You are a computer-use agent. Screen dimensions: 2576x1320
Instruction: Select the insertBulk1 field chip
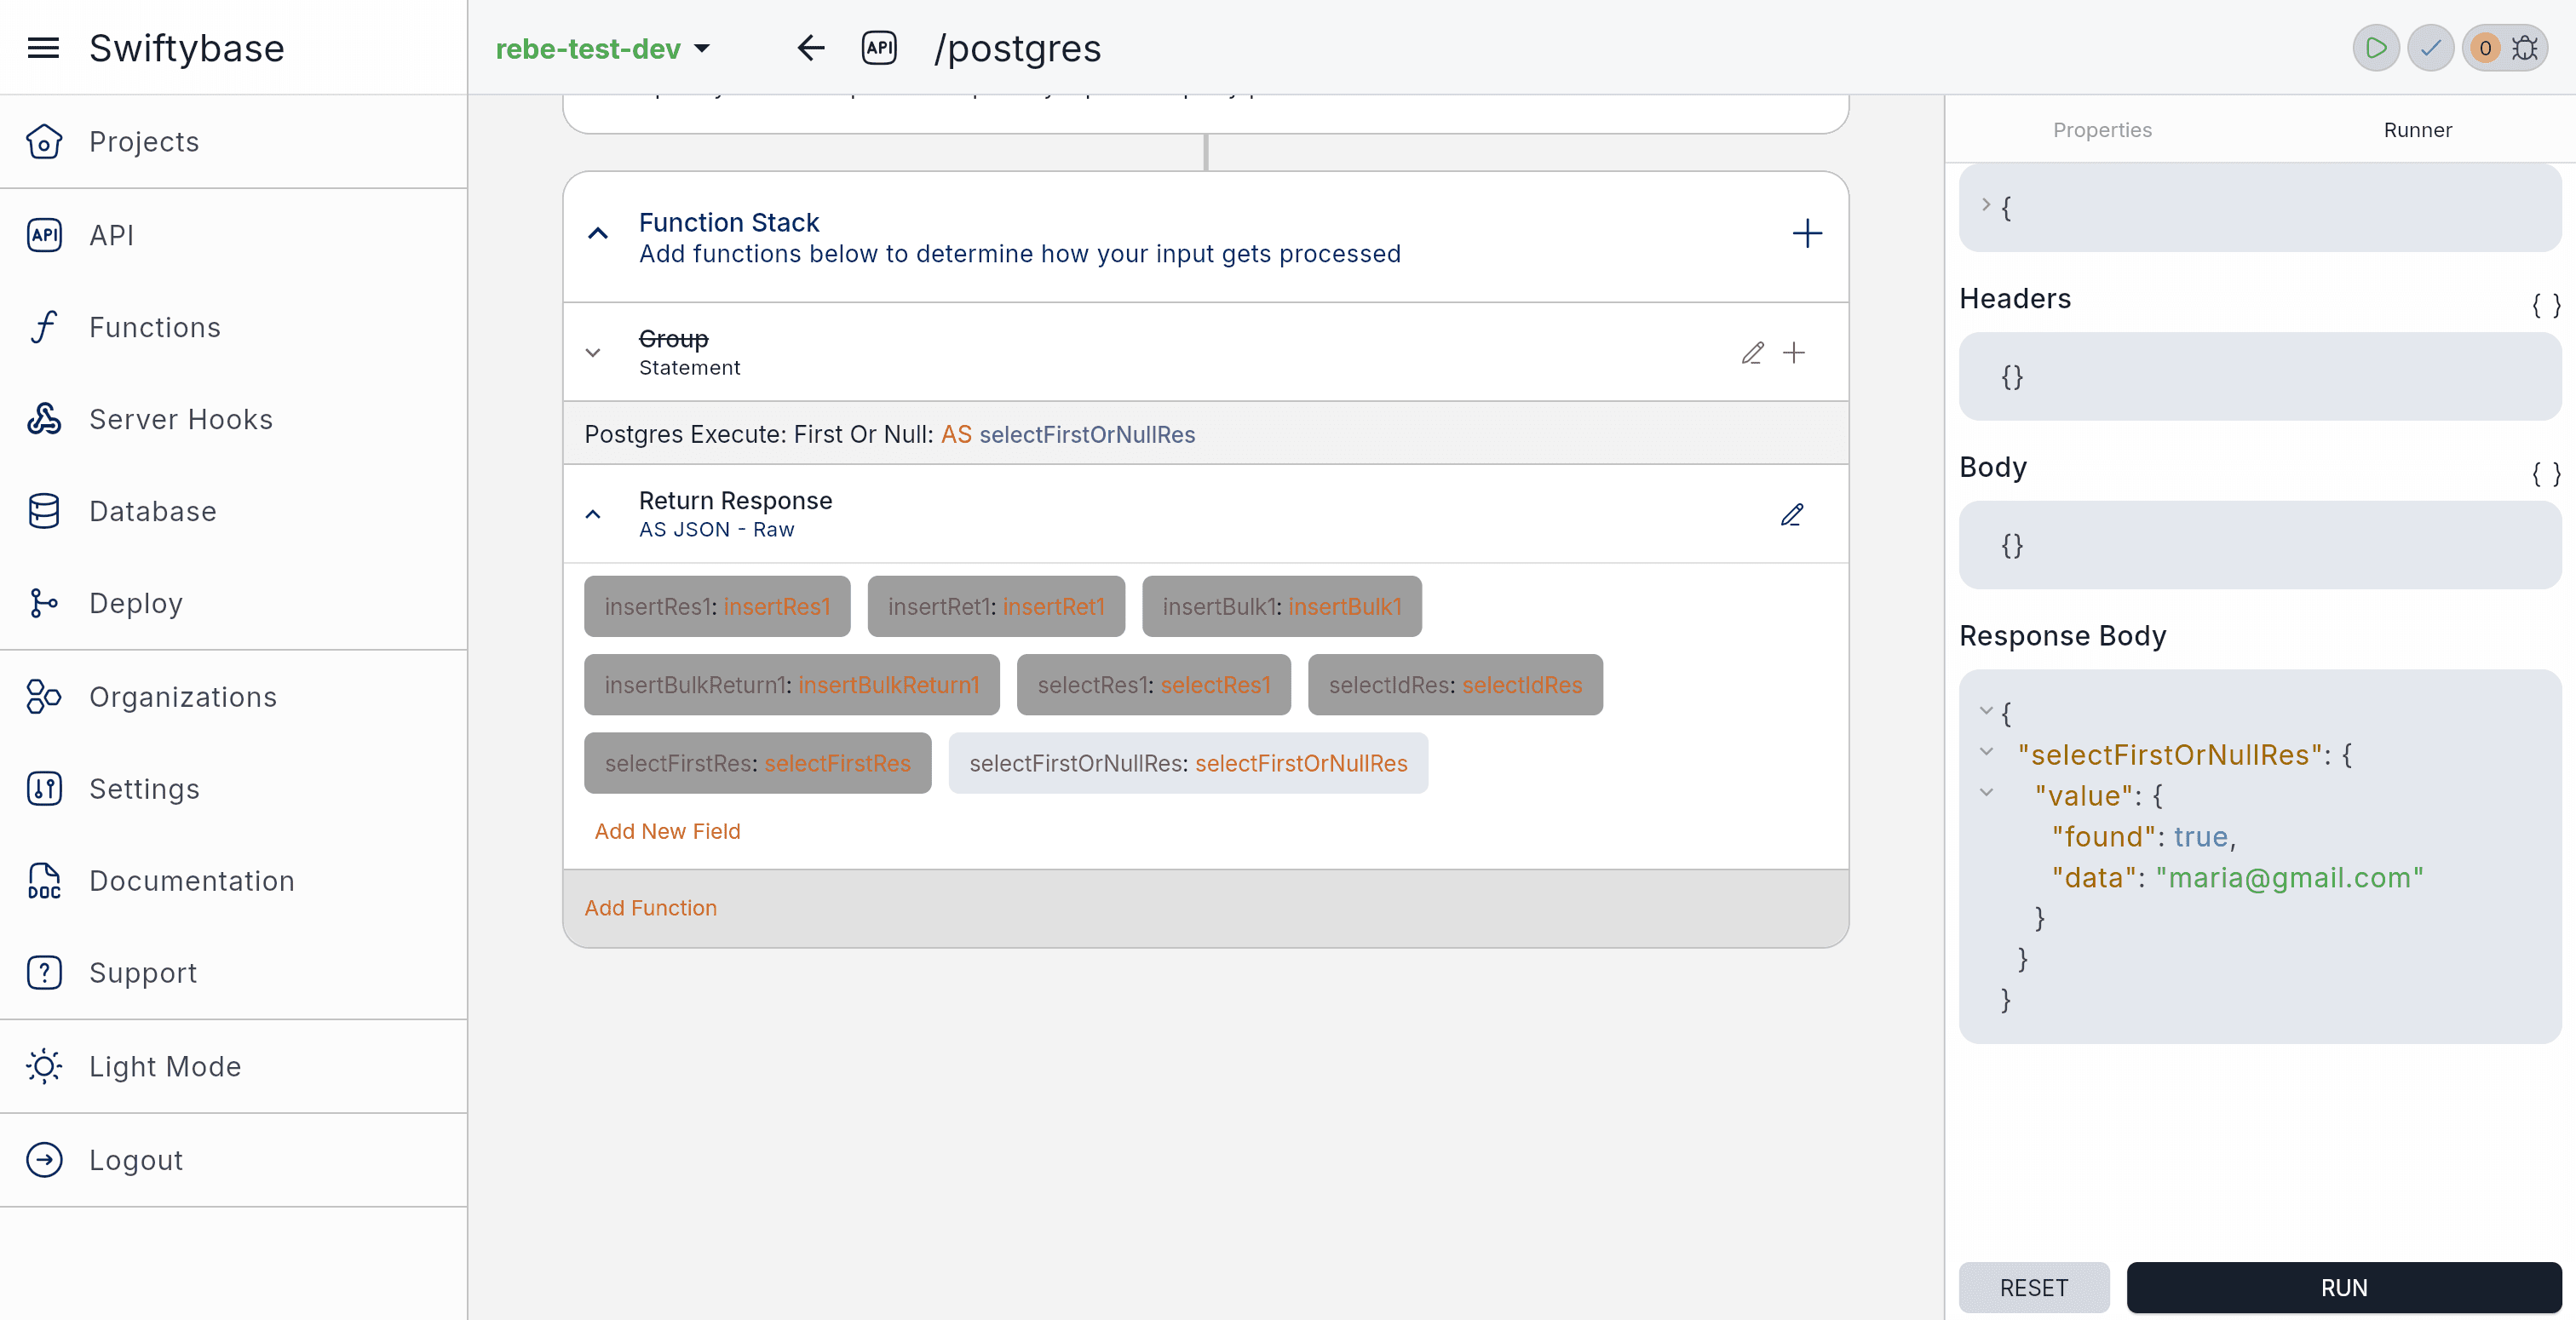pos(1281,606)
